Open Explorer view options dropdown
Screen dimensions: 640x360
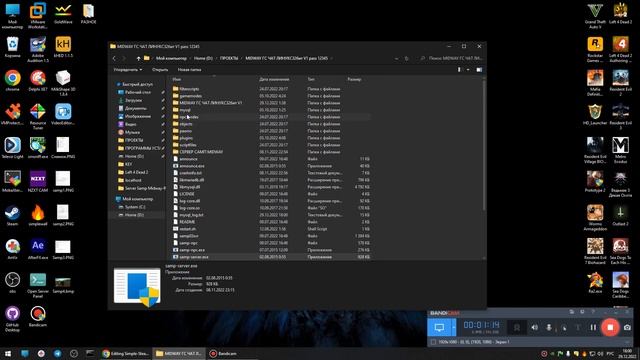tap(468, 70)
